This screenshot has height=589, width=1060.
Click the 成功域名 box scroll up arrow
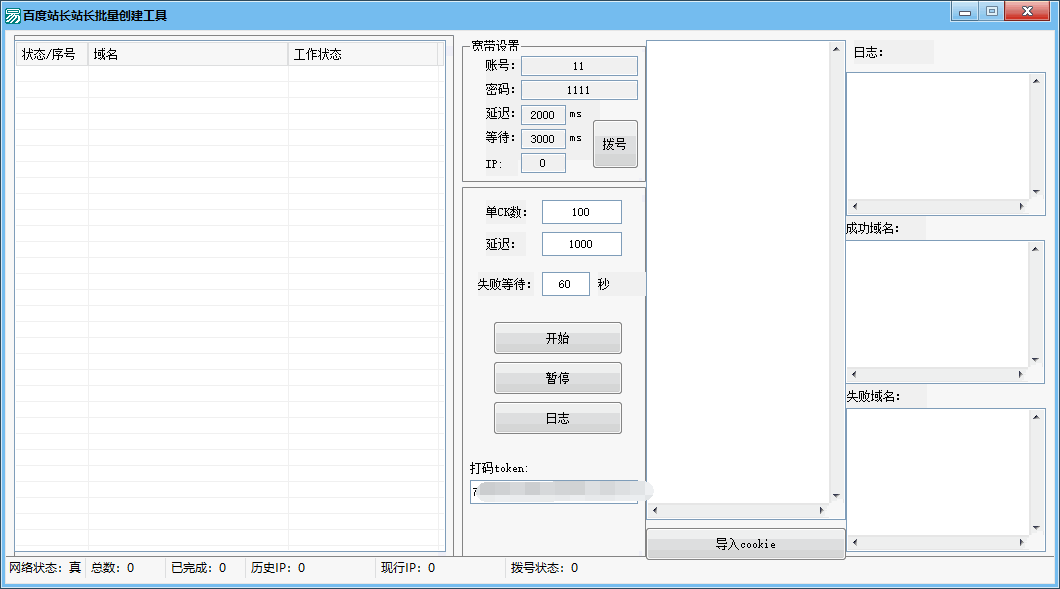click(1036, 249)
